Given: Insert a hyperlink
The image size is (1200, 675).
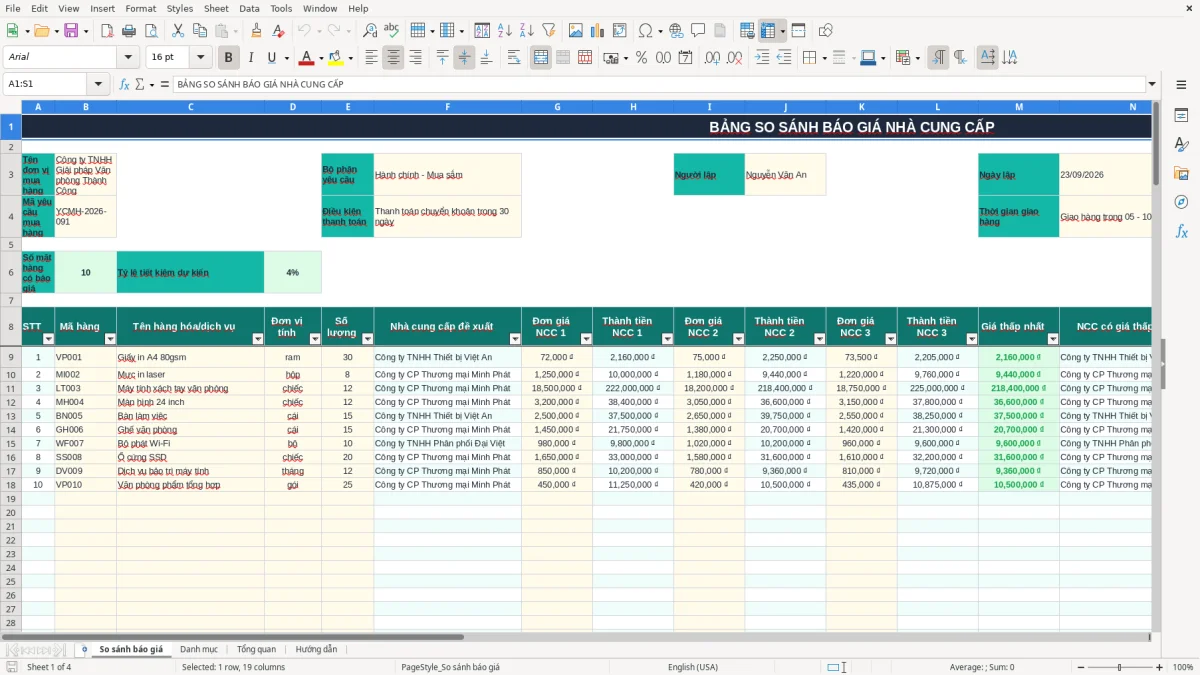Looking at the screenshot, I should click(x=676, y=31).
